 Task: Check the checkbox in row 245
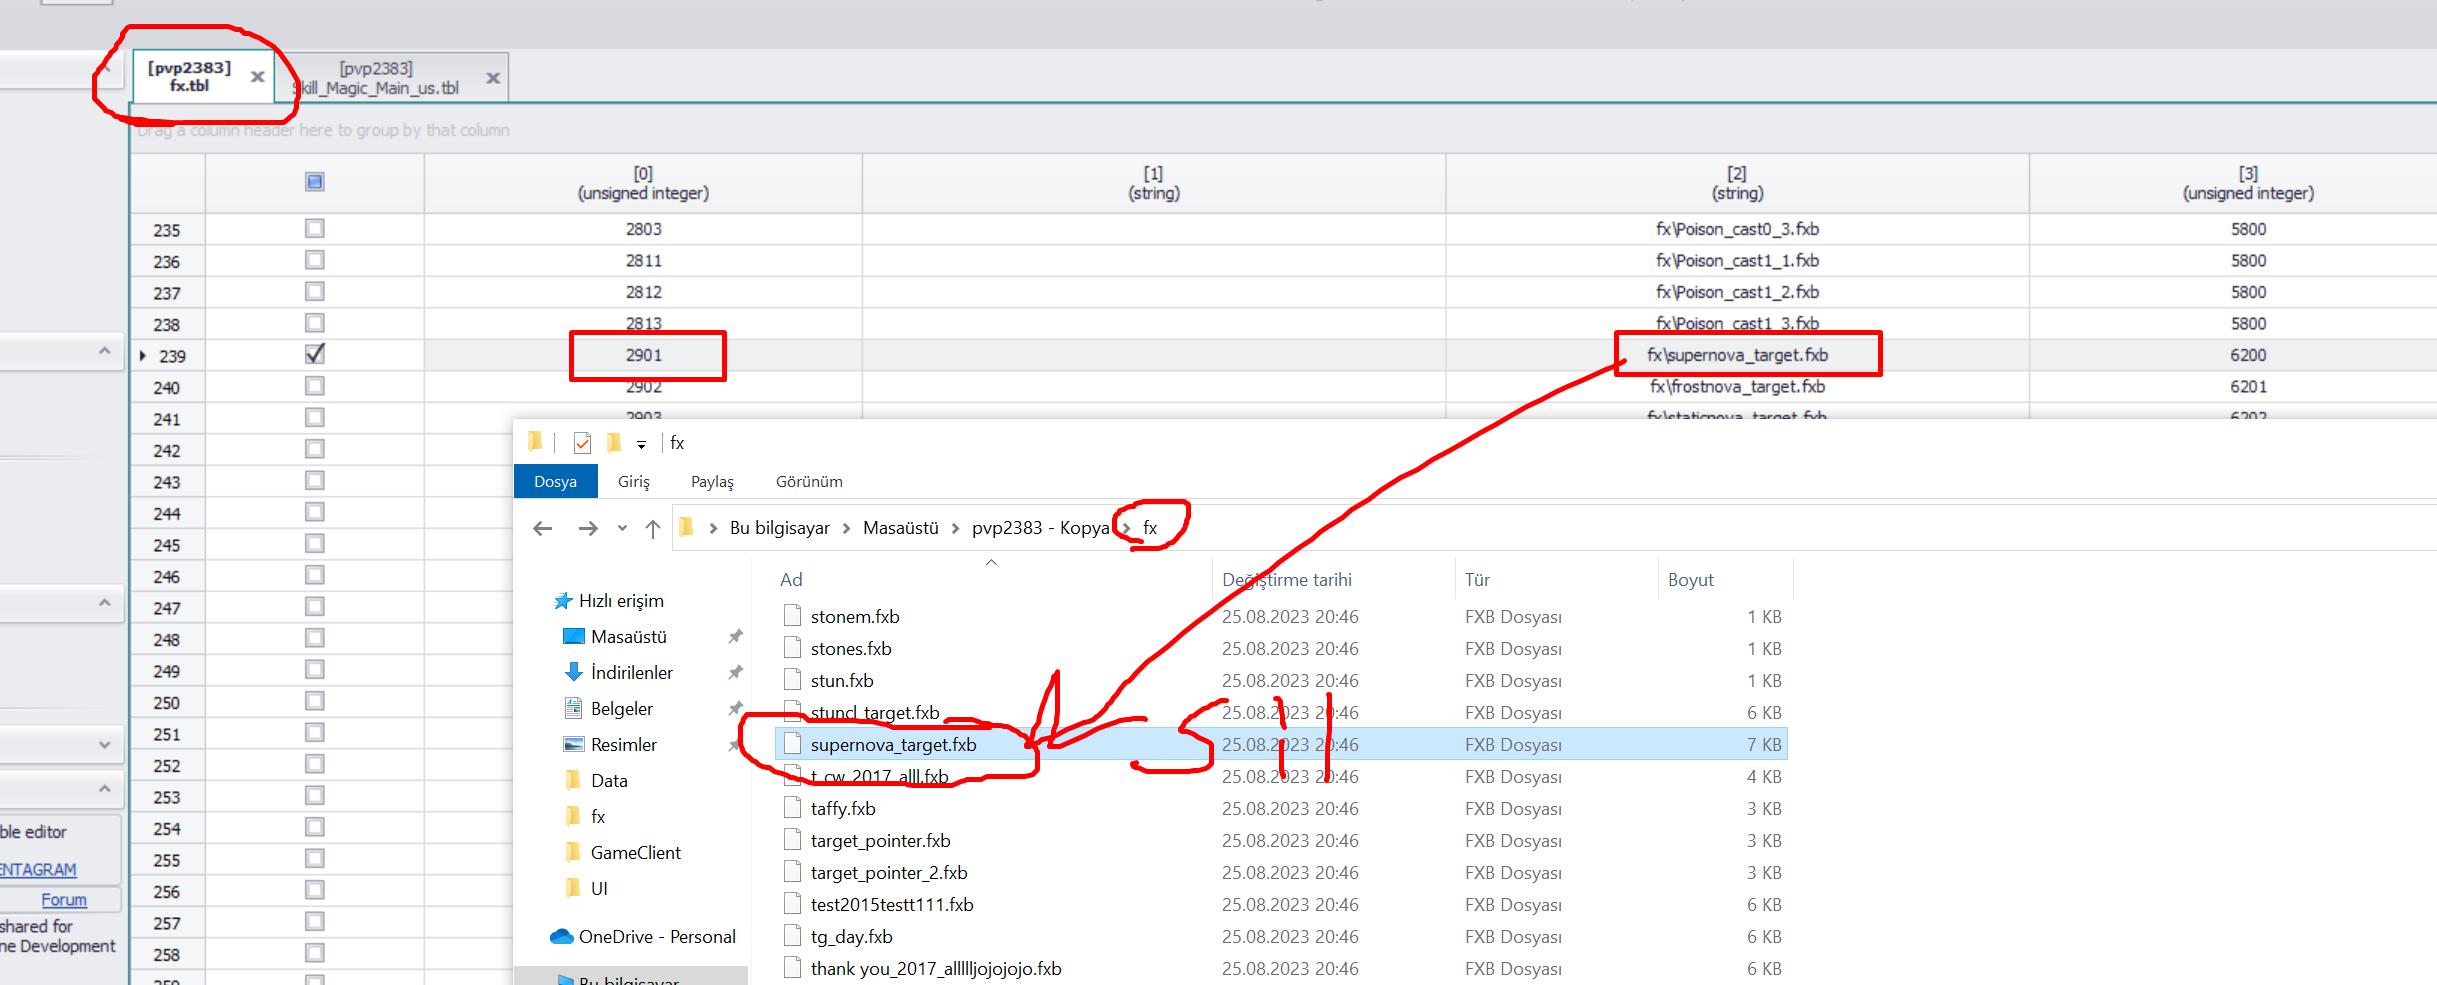click(x=315, y=543)
